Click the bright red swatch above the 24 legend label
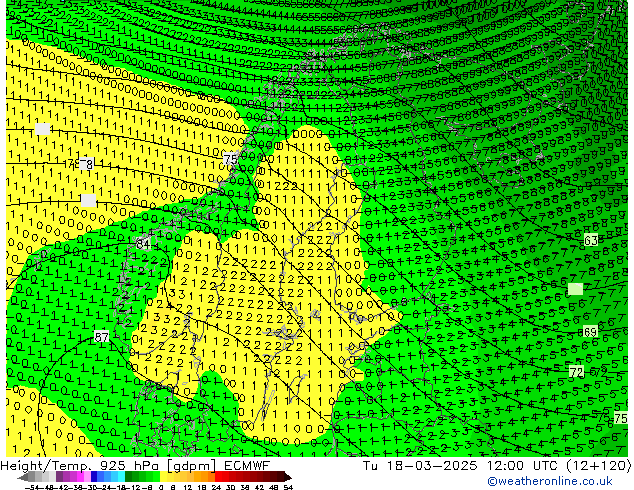The width and height of the screenshot is (634, 490). [x=218, y=477]
